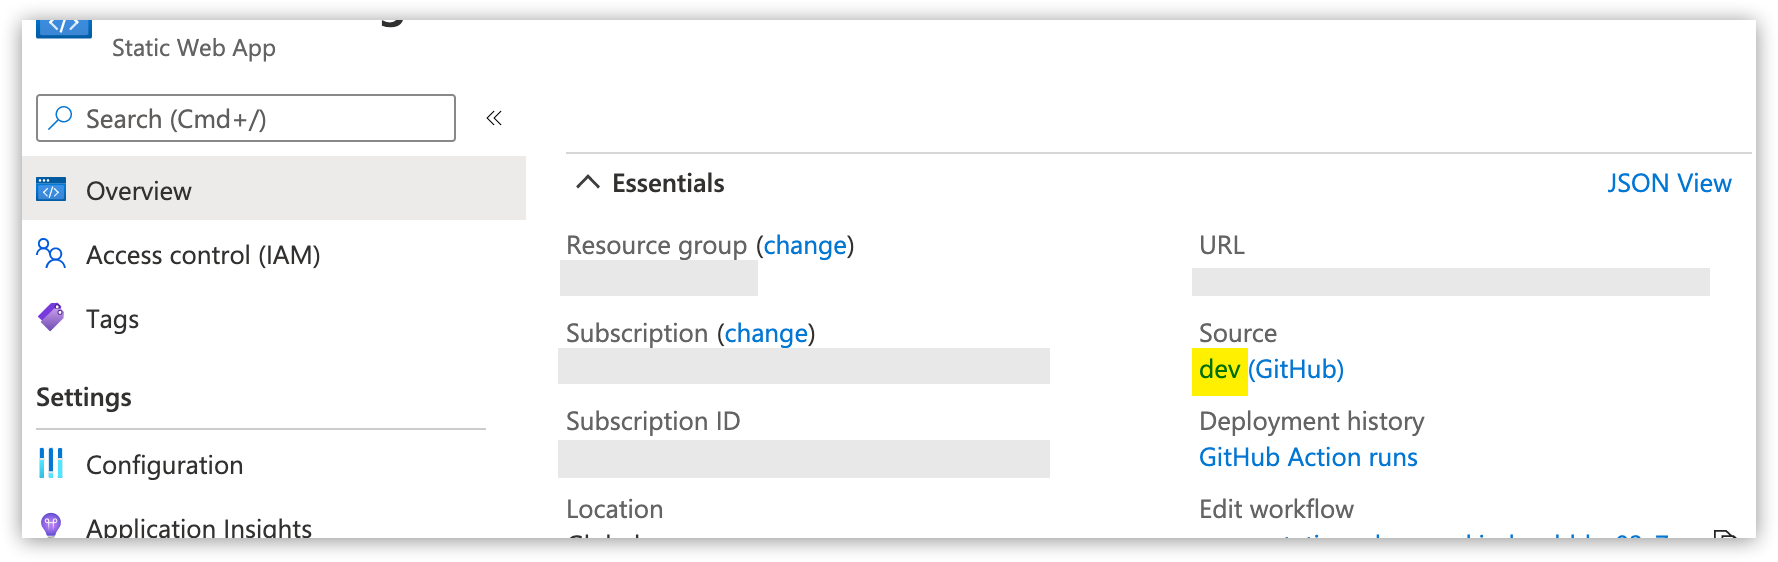The image size is (1778, 562).
Task: Click the copy icon beside the workflow link
Action: pos(1724,535)
